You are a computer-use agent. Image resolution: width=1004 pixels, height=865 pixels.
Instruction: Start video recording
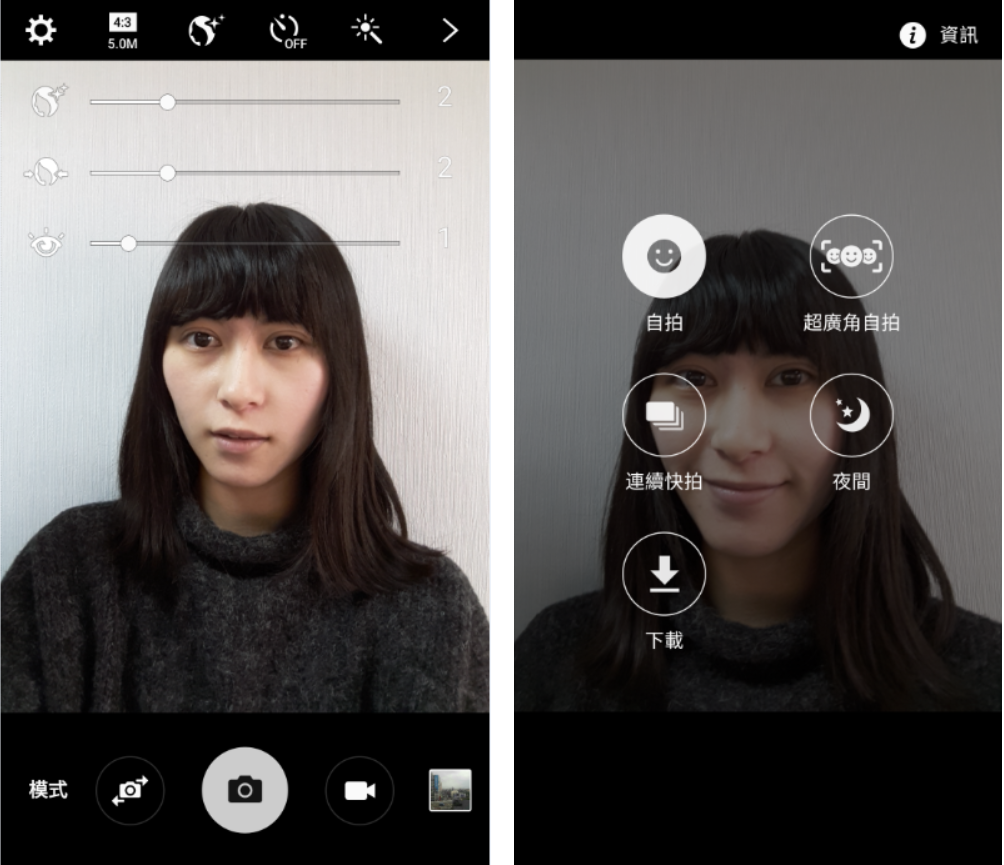[360, 791]
